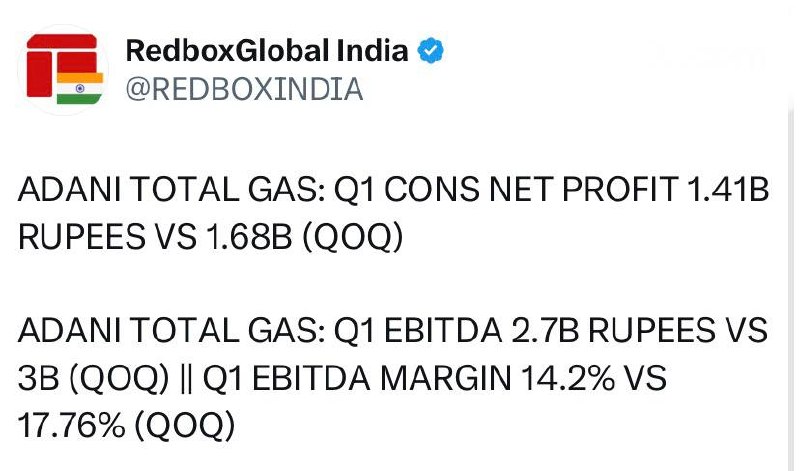Click the 1.41B figure in first tweet
This screenshot has height=471, width=800.
[x=728, y=189]
